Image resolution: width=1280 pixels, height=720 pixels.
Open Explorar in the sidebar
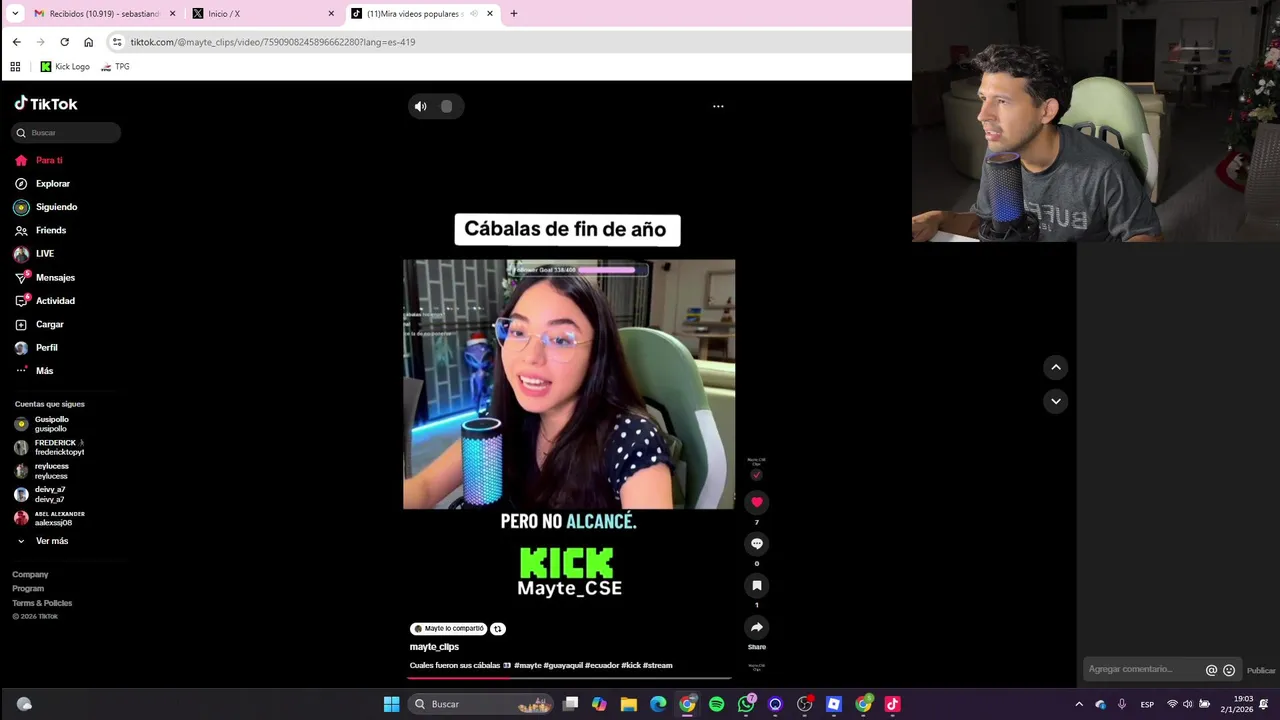42,184
